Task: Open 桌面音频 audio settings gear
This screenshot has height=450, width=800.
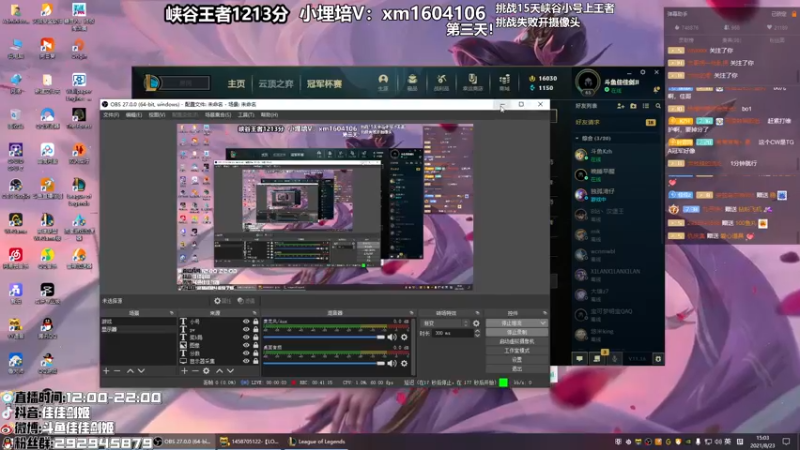Action: (x=404, y=363)
